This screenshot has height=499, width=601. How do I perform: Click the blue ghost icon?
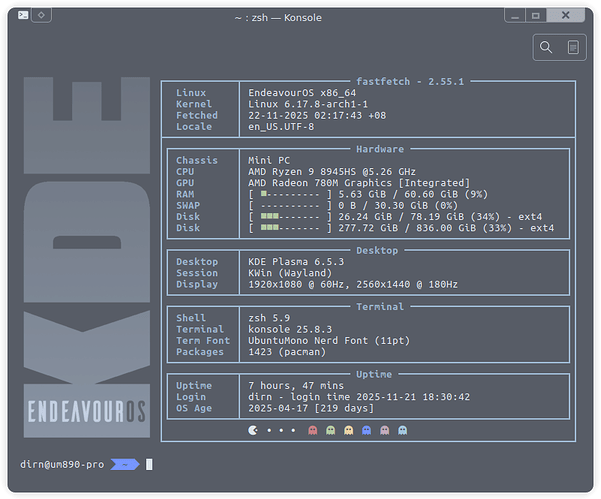(367, 430)
